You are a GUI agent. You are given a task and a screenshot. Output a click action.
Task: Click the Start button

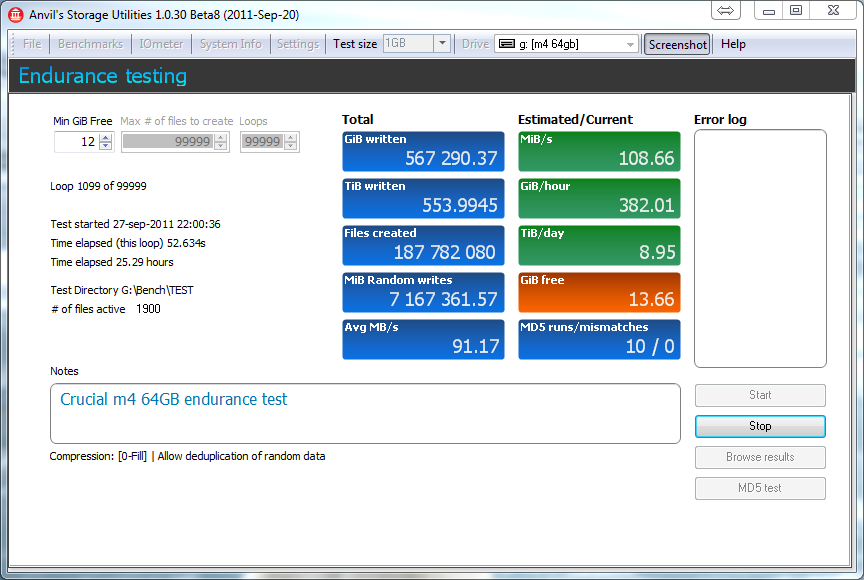(760, 395)
